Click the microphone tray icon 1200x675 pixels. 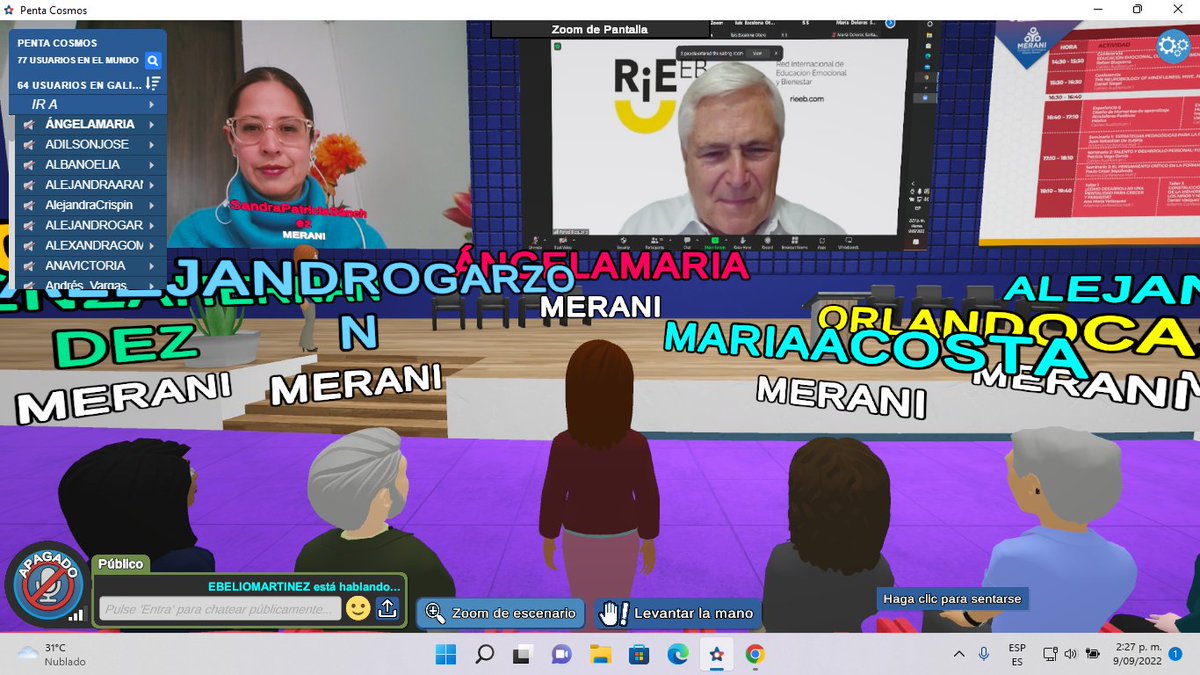pyautogui.click(x=985, y=654)
